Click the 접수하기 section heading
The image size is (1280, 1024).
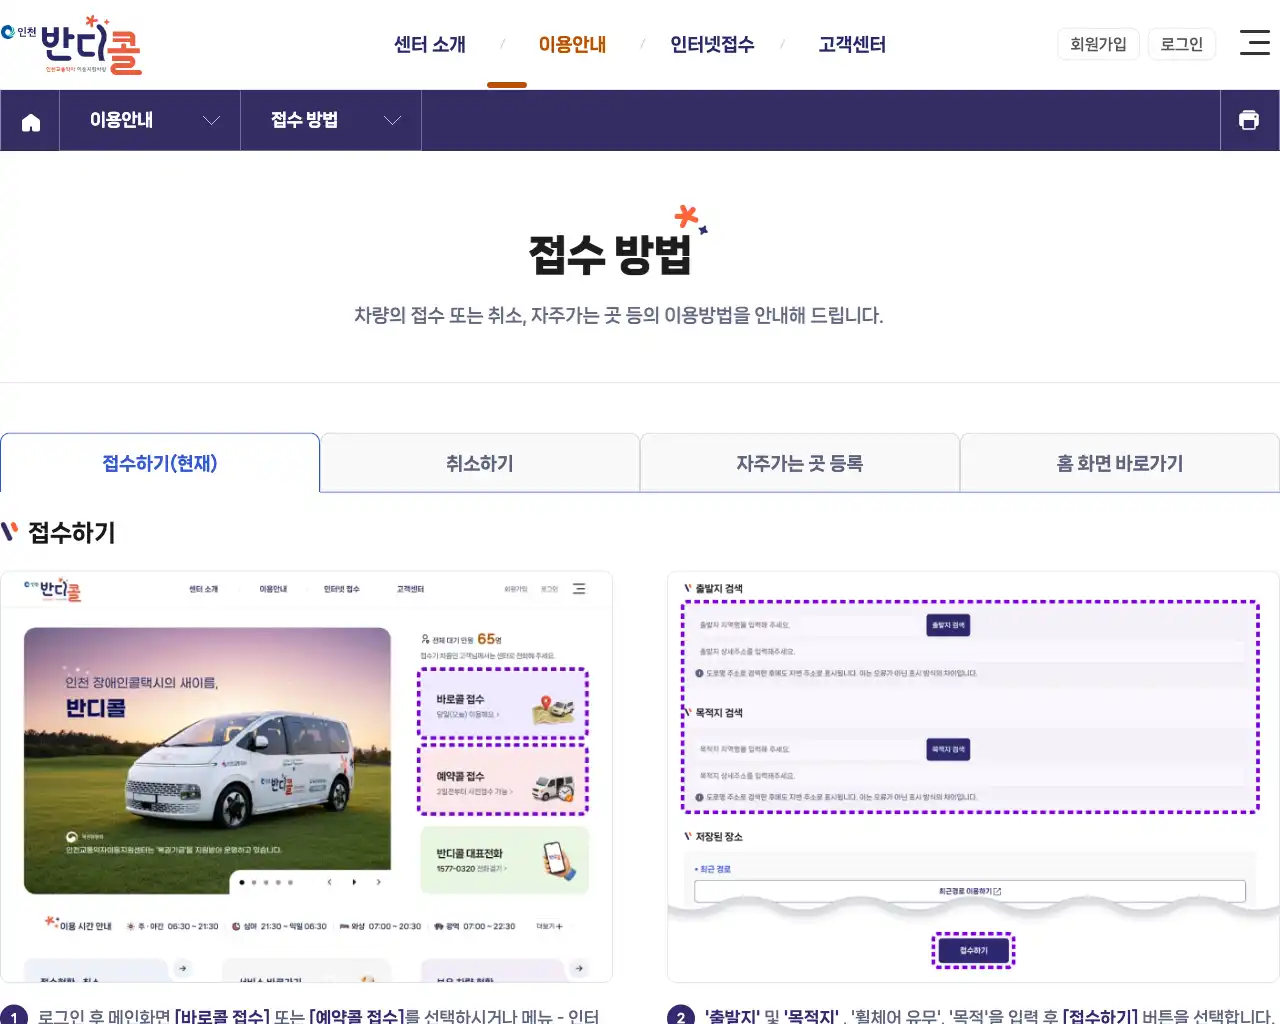point(72,532)
